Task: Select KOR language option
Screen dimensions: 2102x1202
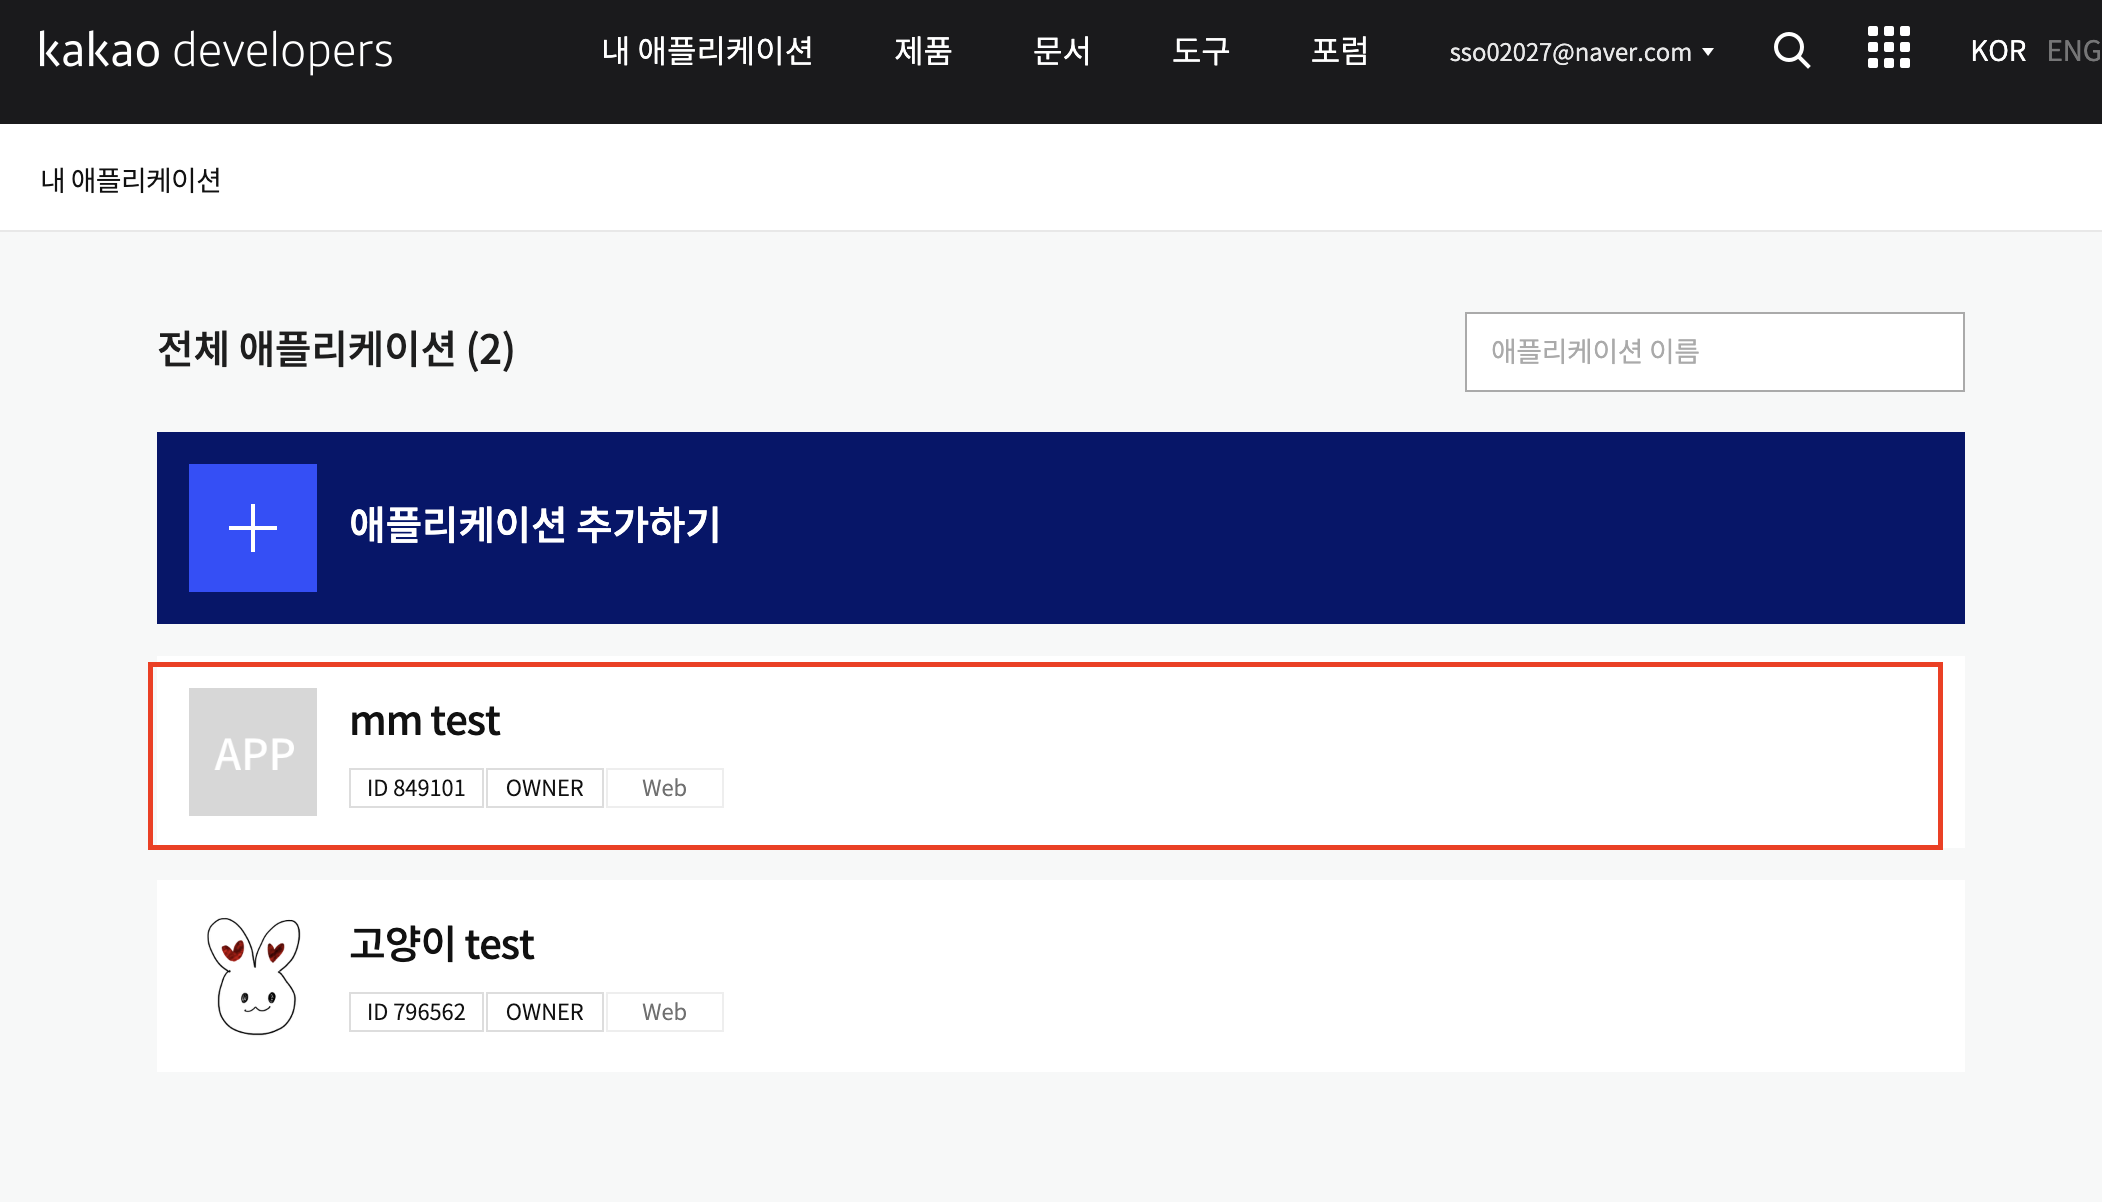Action: coord(1997,51)
